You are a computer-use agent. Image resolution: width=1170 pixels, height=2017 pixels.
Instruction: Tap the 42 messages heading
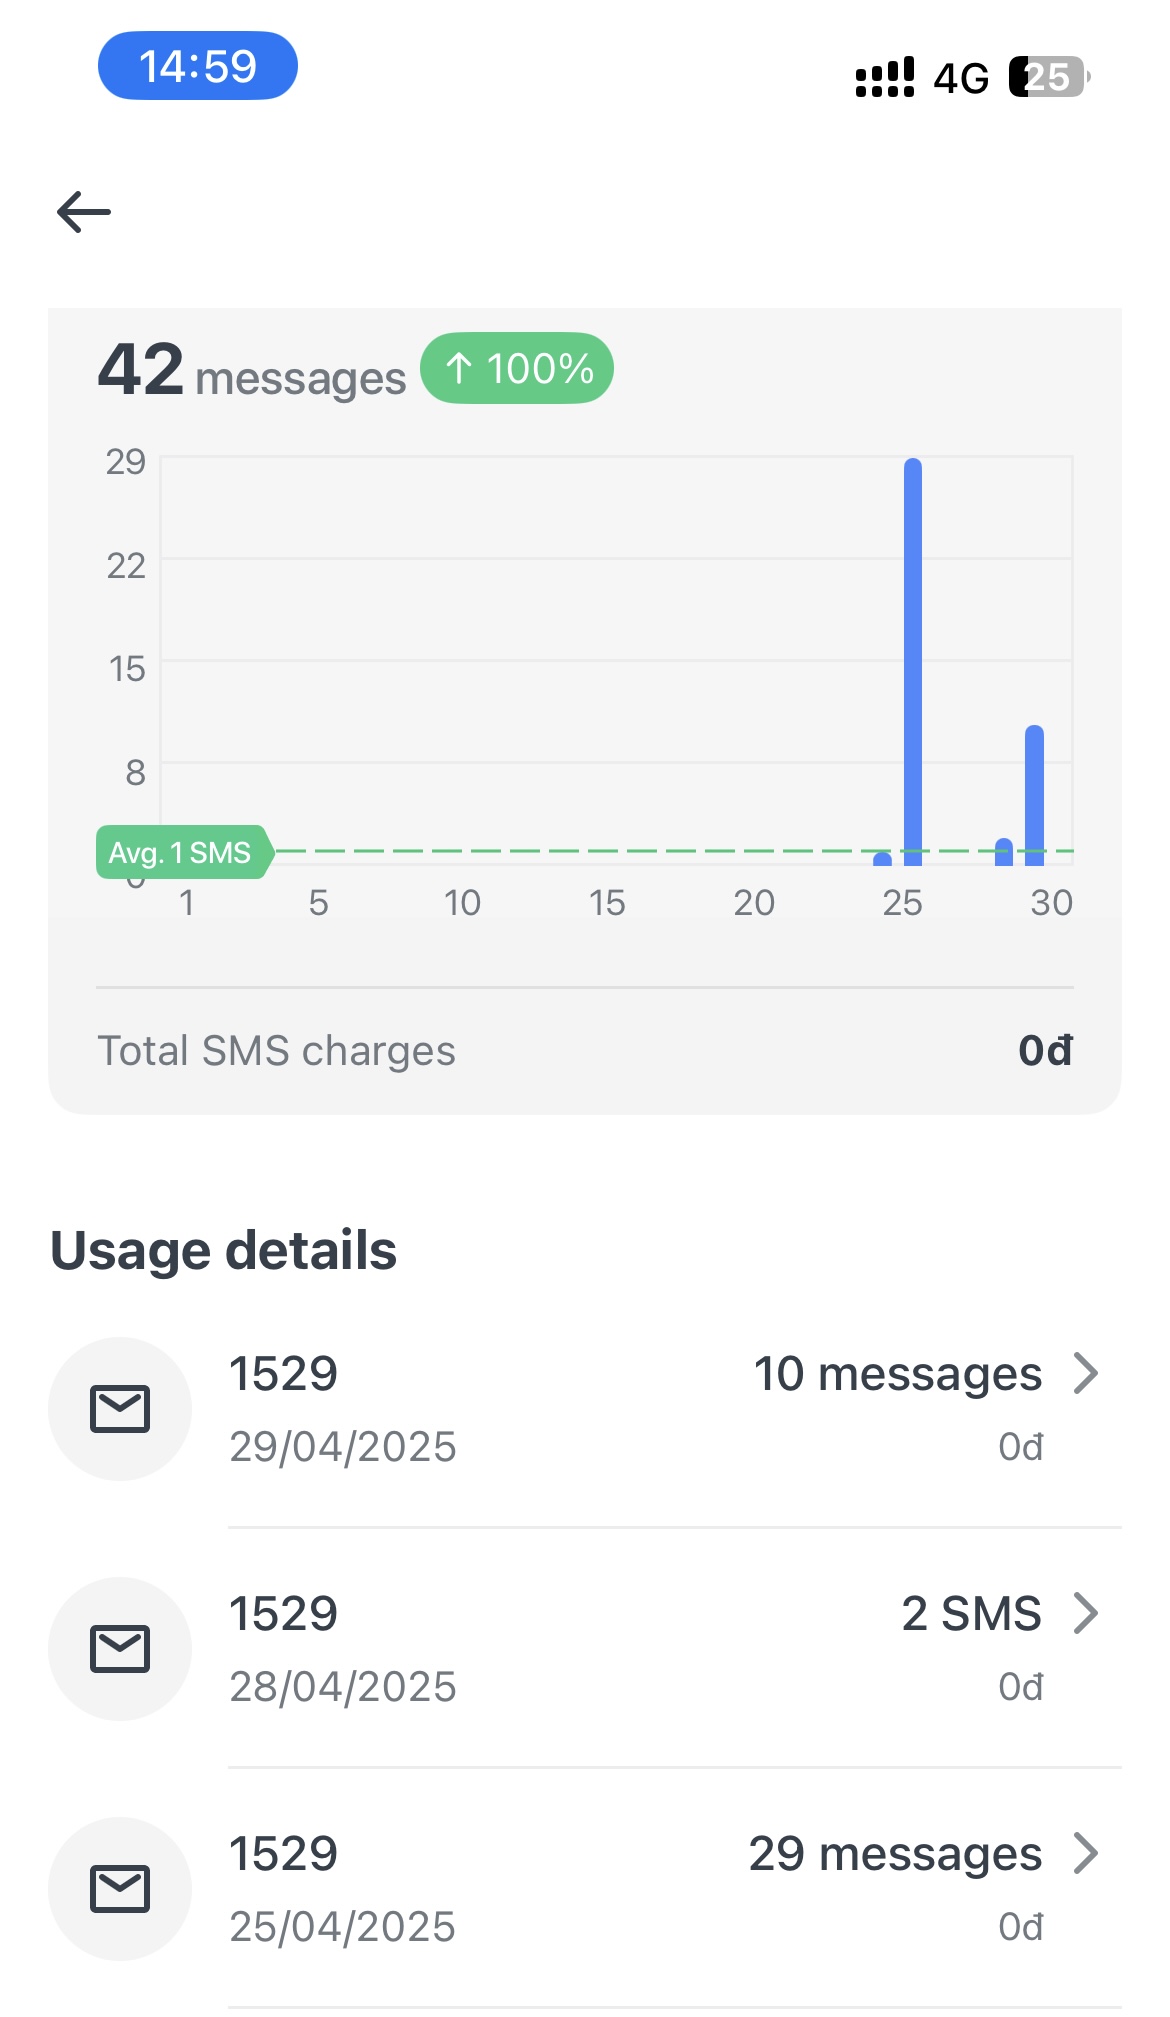click(252, 371)
